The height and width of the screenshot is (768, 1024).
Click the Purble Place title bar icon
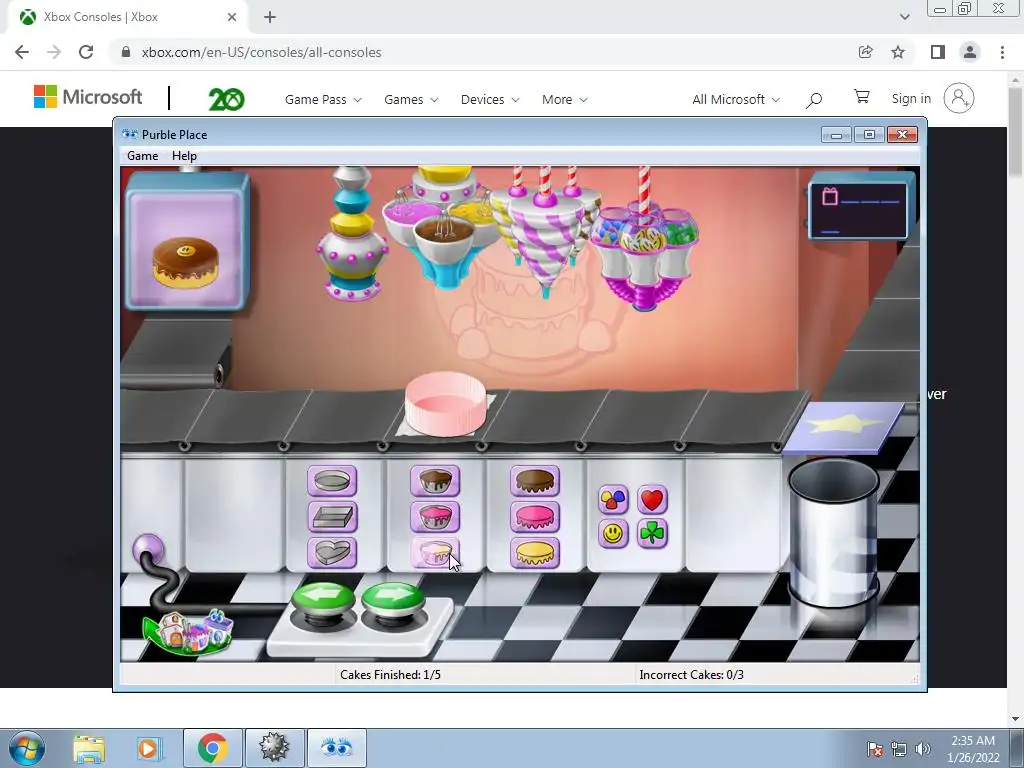130,135
